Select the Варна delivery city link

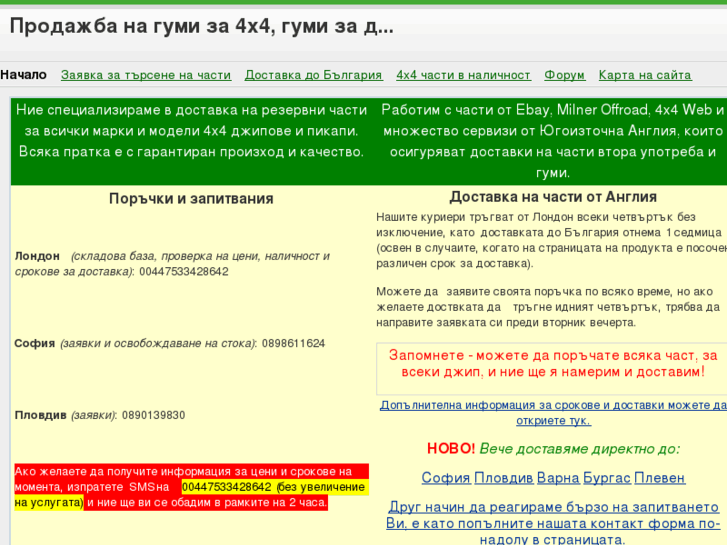pyautogui.click(x=558, y=478)
